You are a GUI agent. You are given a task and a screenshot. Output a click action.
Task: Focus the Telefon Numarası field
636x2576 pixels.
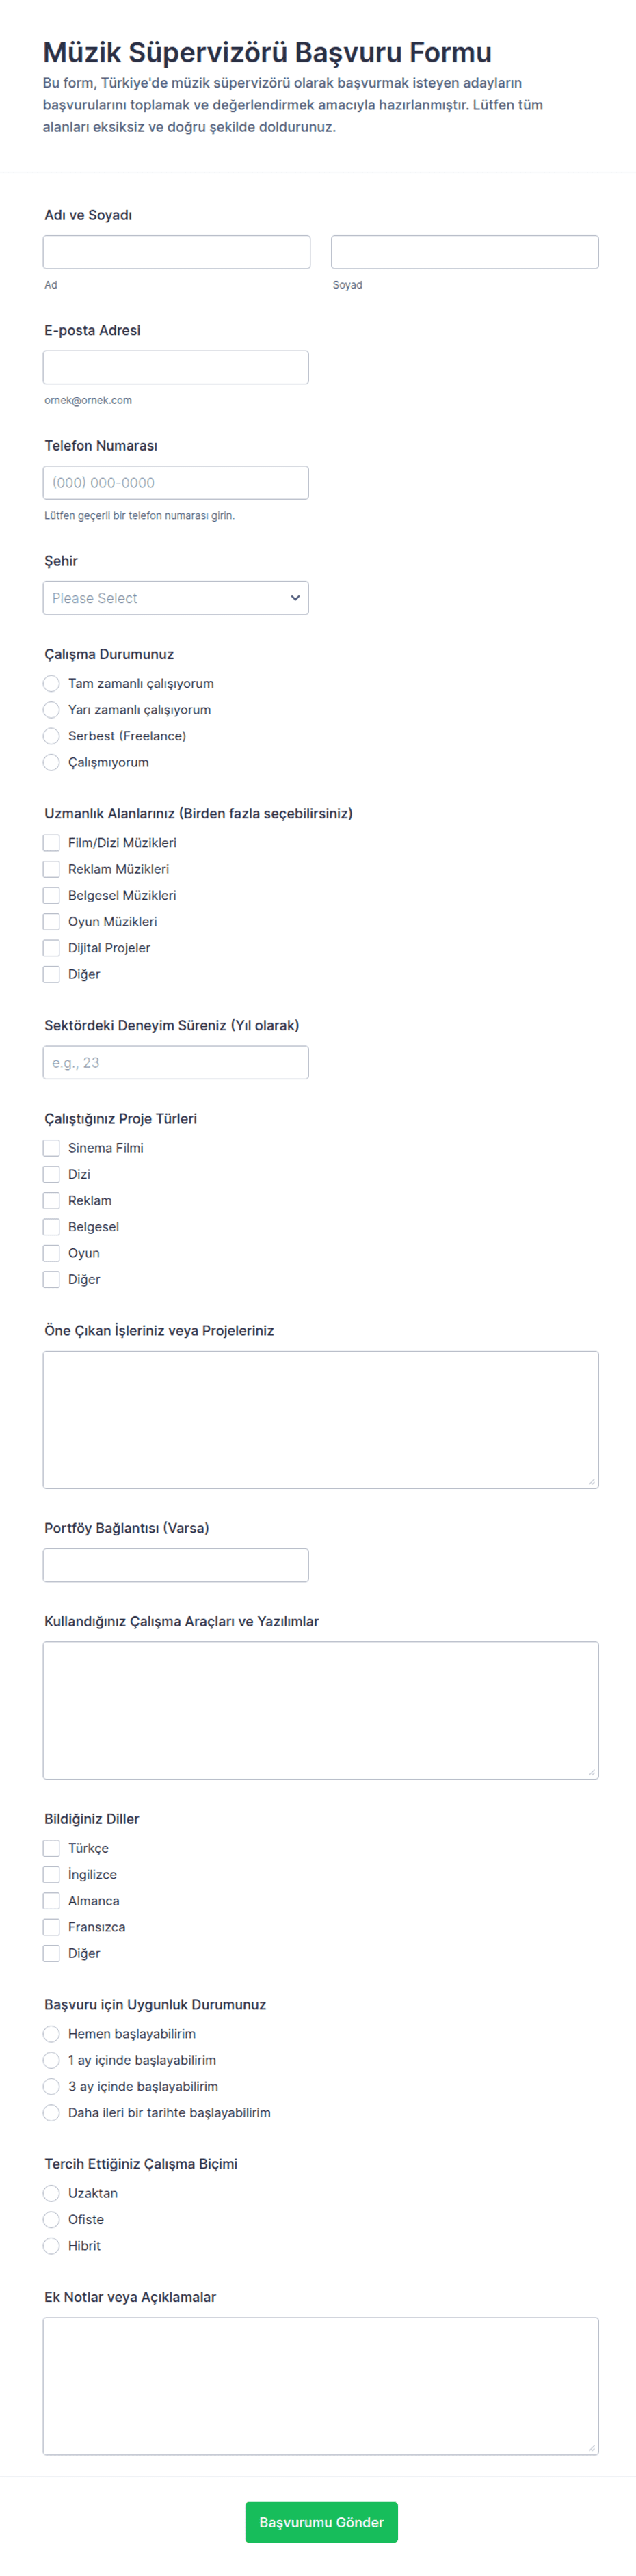point(176,483)
